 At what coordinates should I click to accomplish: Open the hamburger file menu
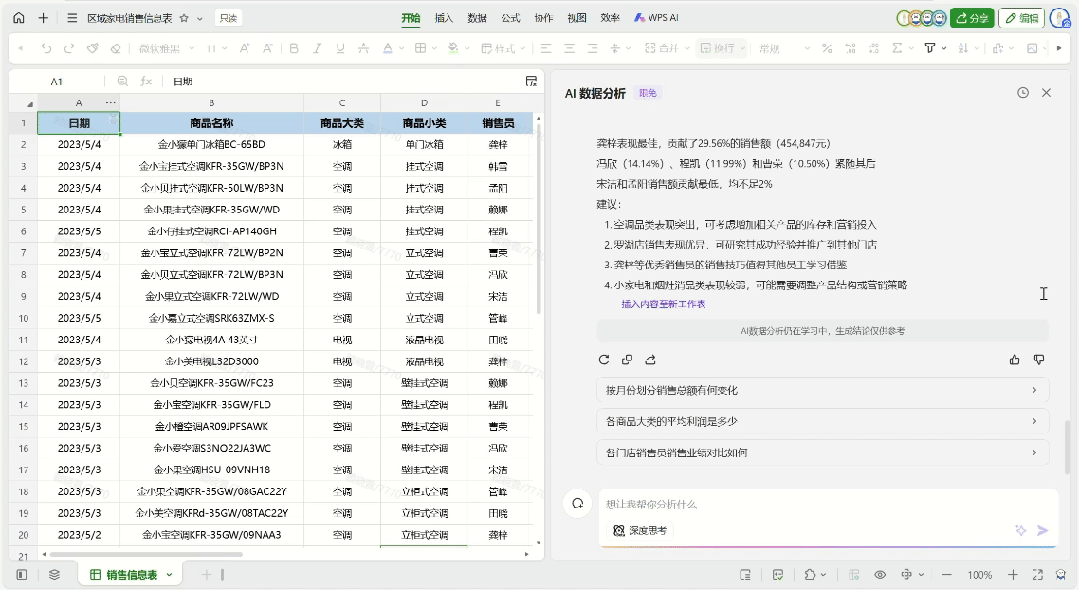pos(72,18)
